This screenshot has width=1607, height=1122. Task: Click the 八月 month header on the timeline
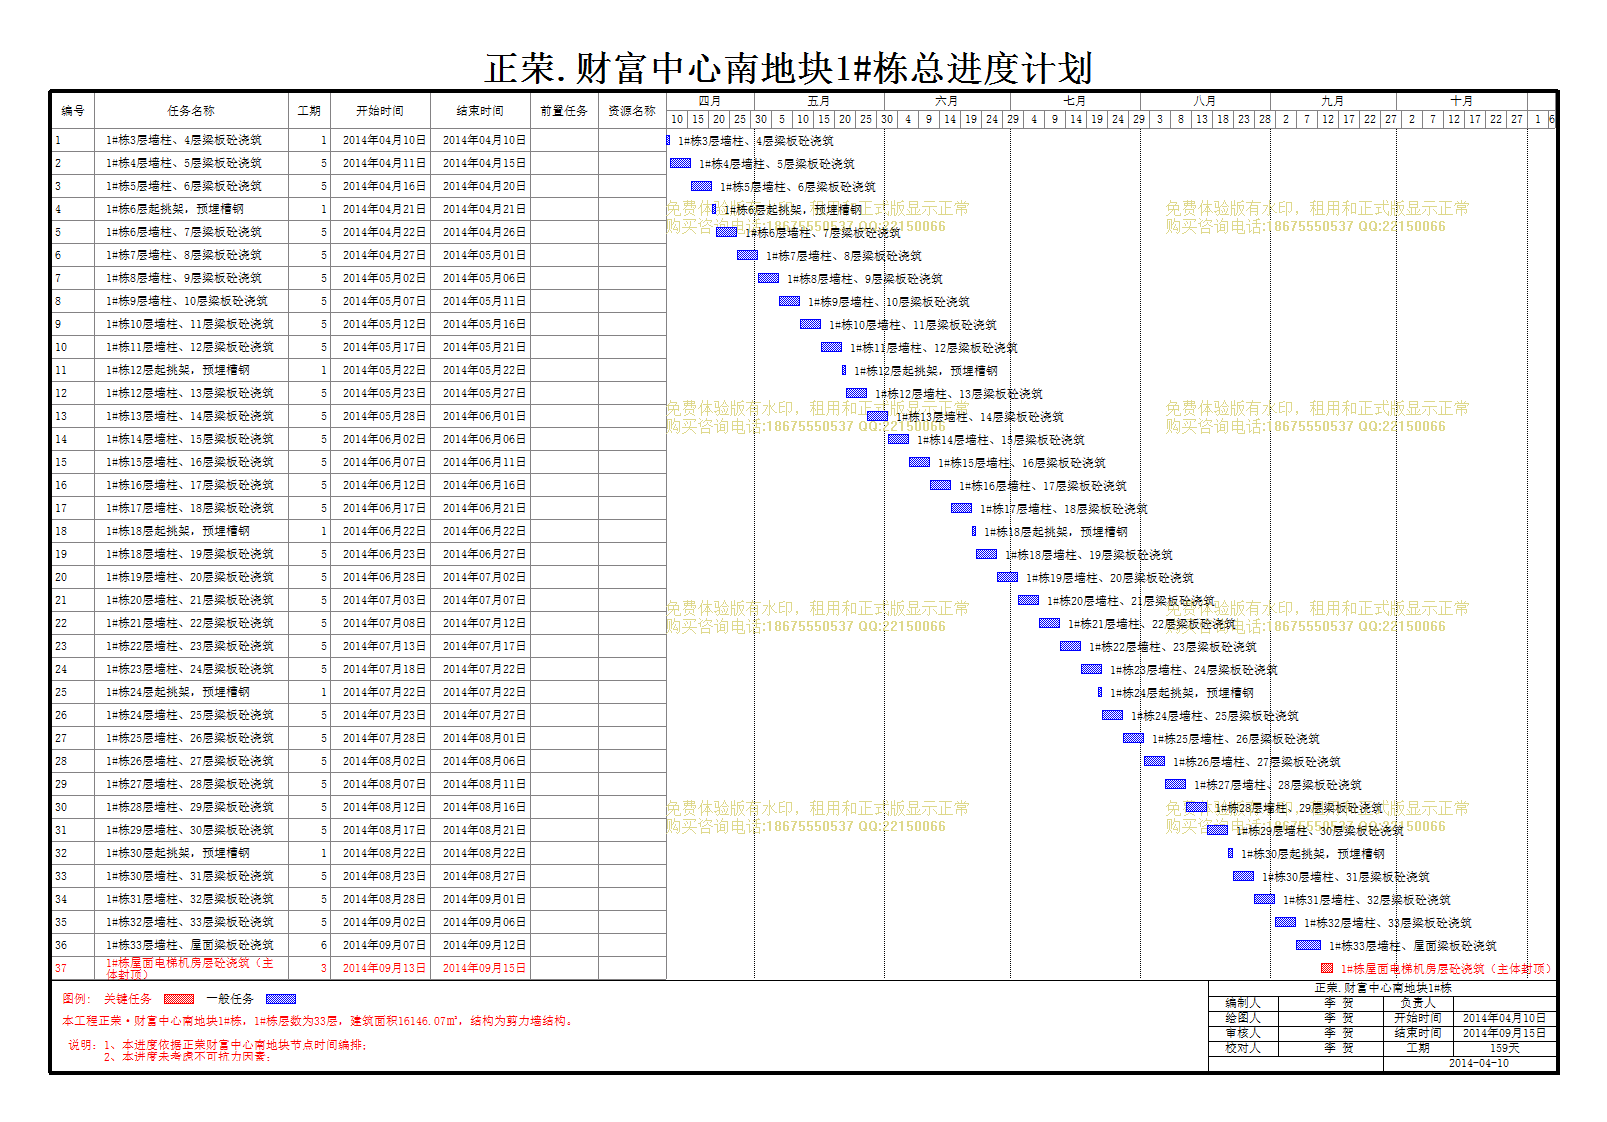pos(1205,101)
